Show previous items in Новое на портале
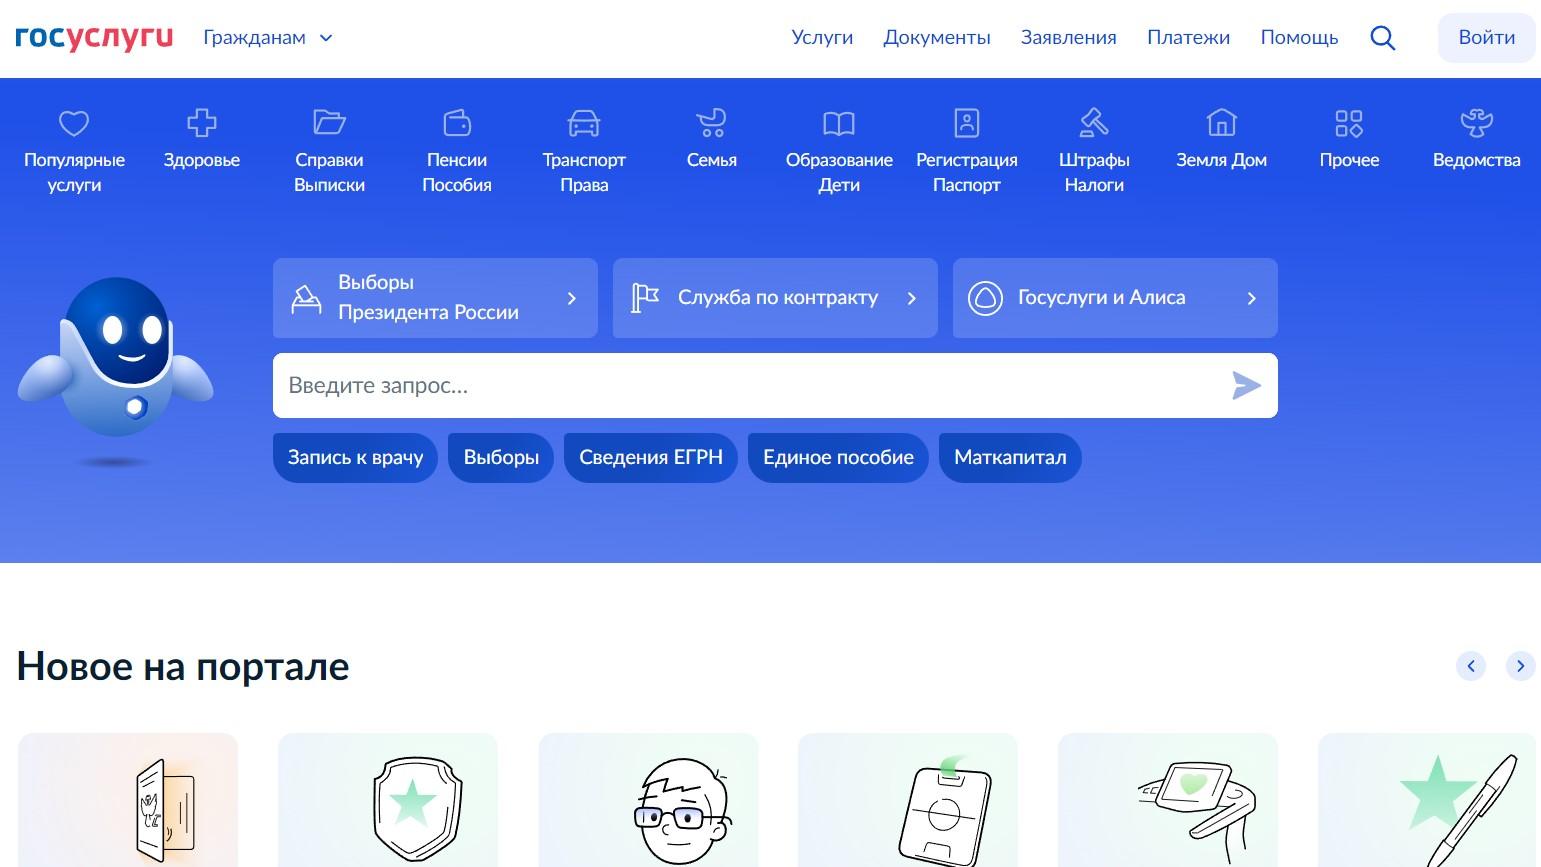This screenshot has height=867, width=1541. 1471,666
